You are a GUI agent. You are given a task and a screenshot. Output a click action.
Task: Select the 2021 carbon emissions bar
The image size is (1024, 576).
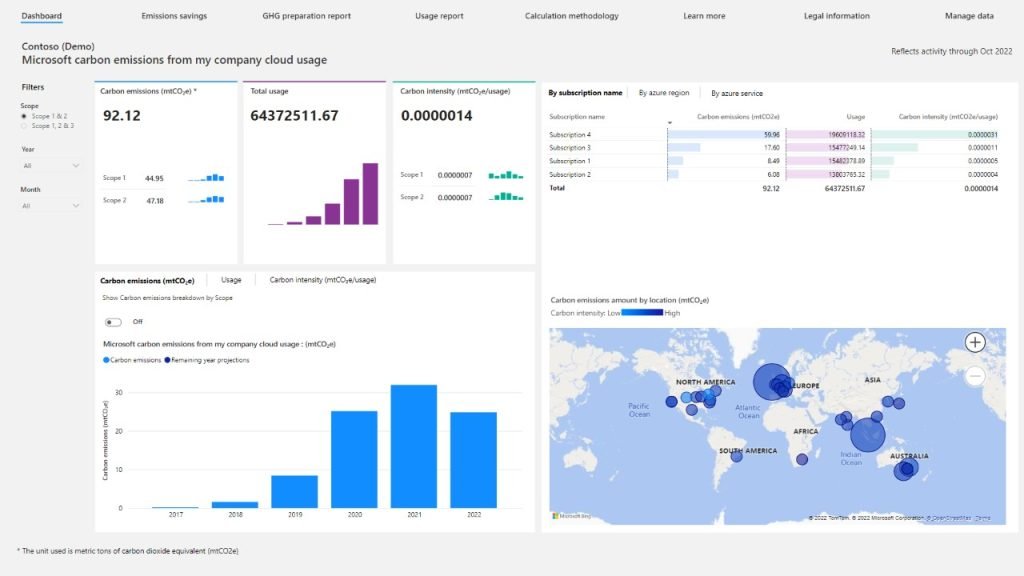(413, 446)
